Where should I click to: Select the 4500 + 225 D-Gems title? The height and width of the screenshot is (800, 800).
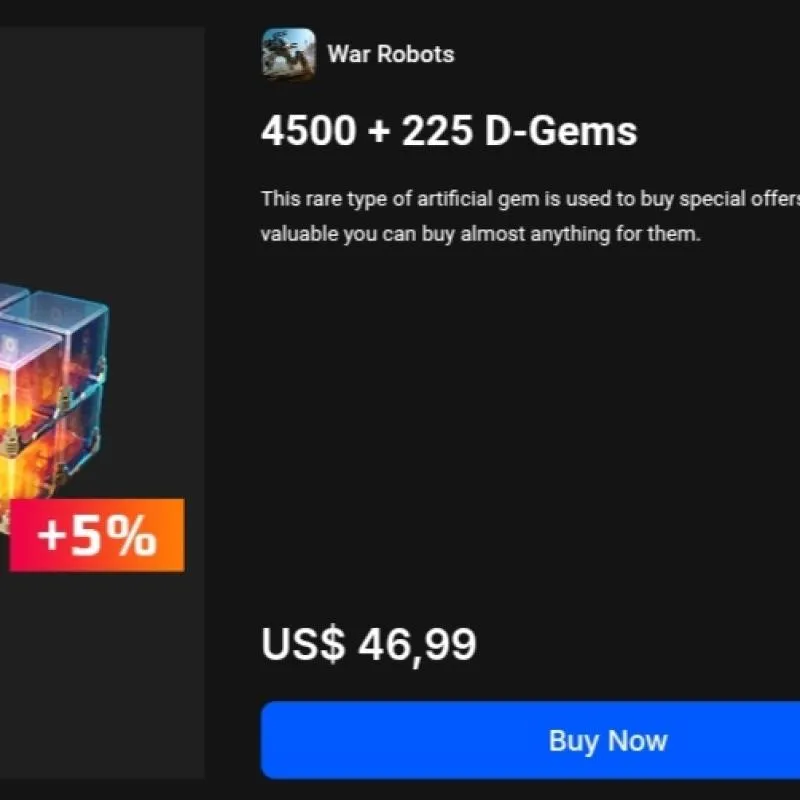(x=449, y=131)
